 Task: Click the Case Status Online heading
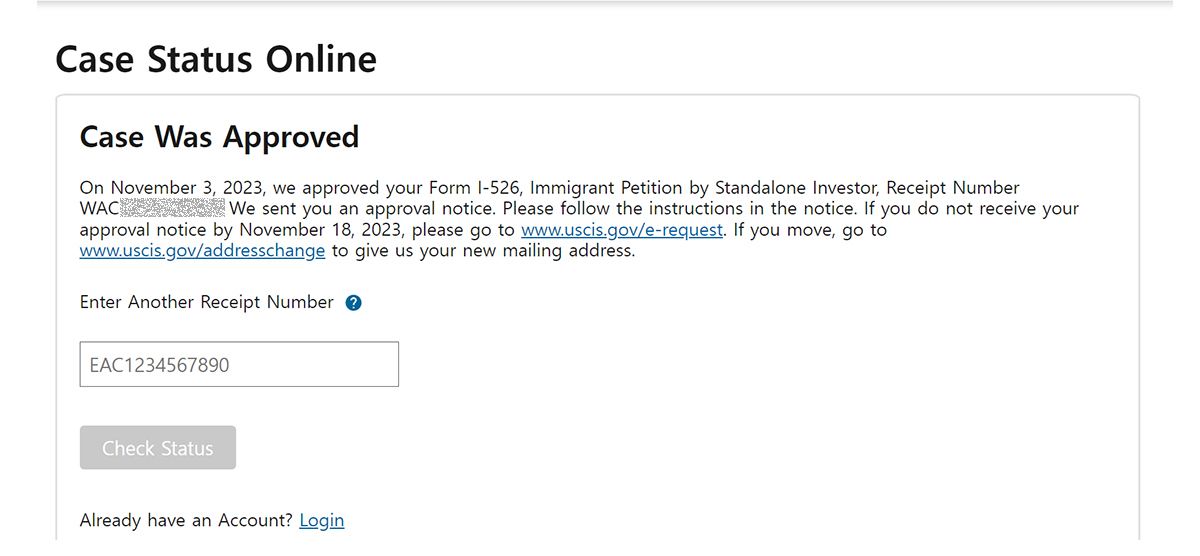(x=216, y=59)
